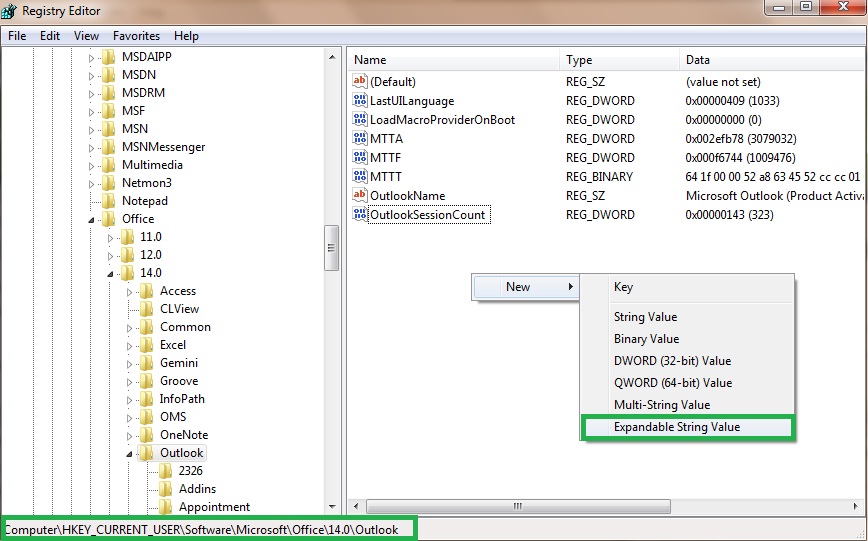Click the MTTA value icon
The height and width of the screenshot is (541, 868).
[360, 138]
